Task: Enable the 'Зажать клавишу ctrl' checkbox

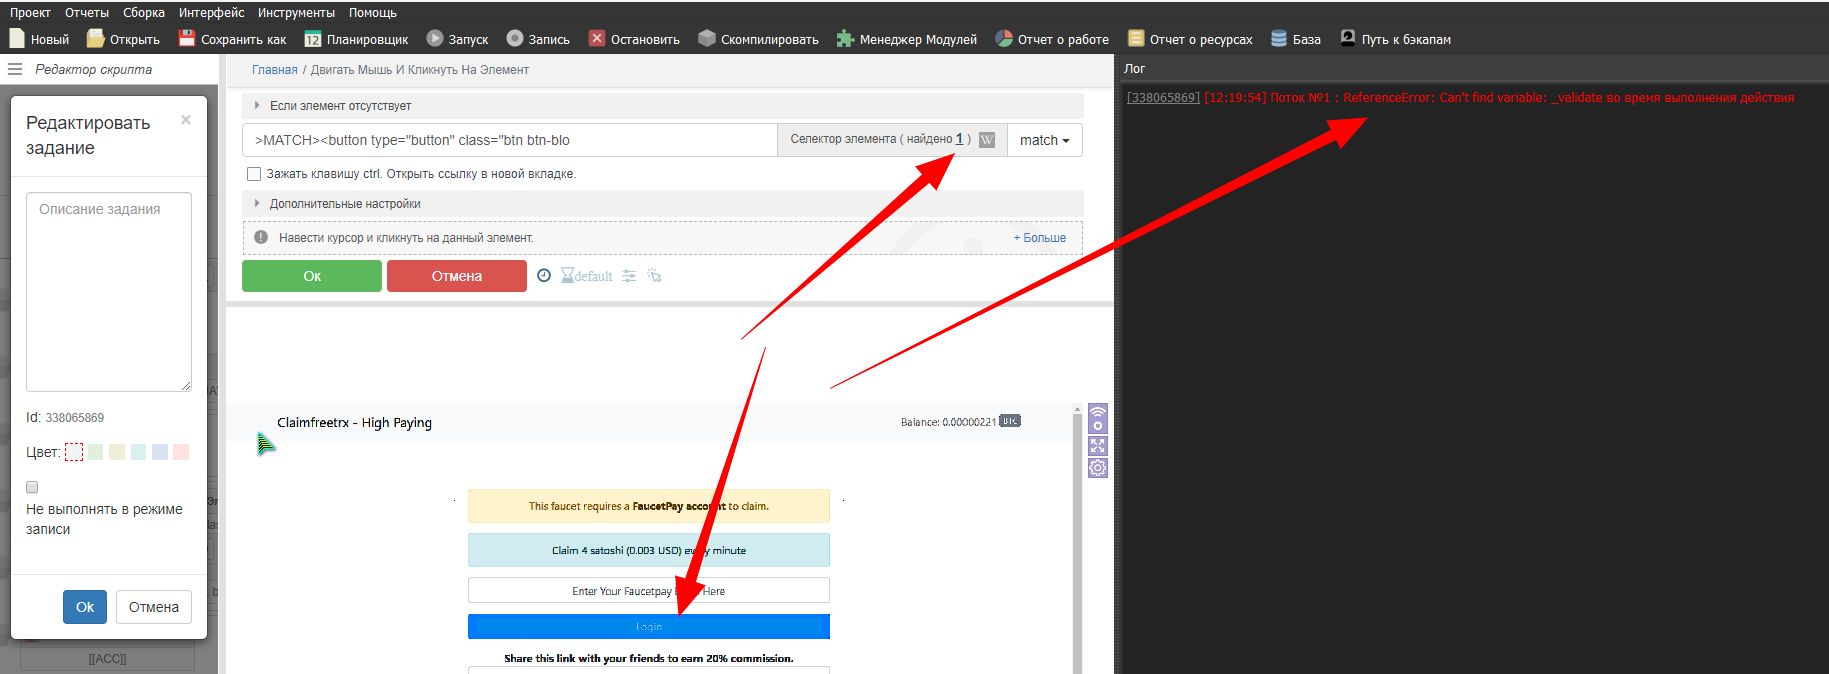Action: [x=254, y=174]
